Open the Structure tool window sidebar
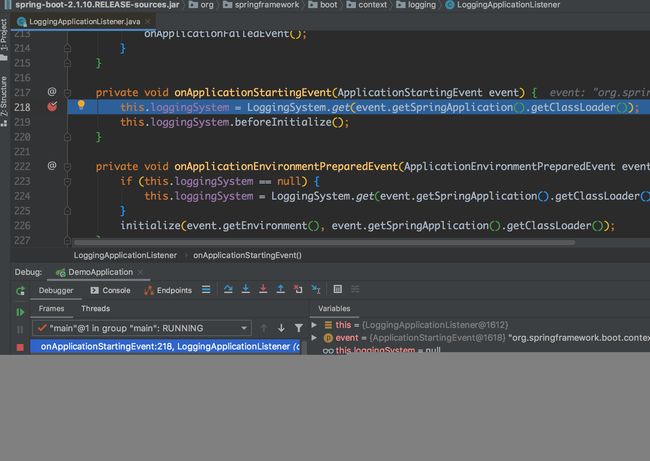The width and height of the screenshot is (650, 461). click(x=4, y=101)
